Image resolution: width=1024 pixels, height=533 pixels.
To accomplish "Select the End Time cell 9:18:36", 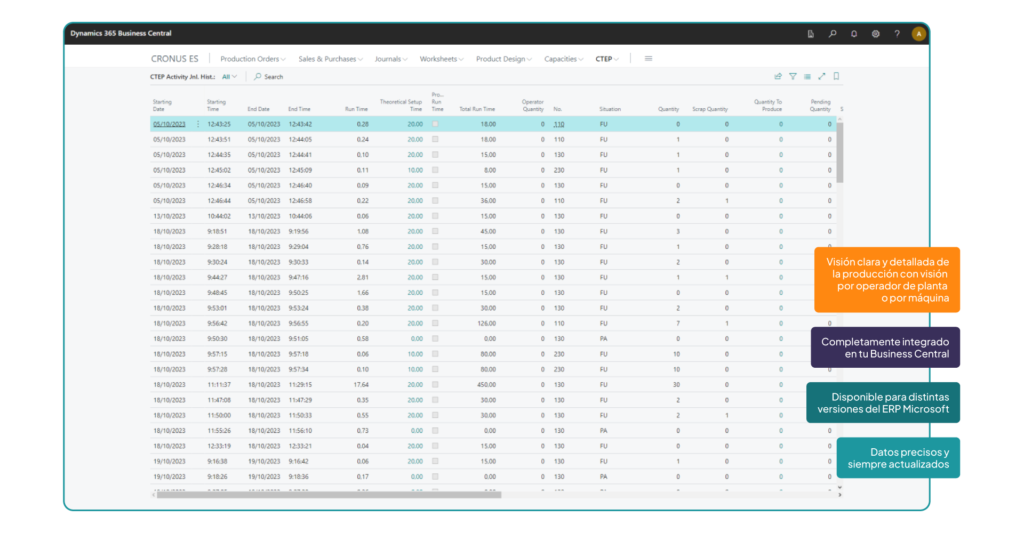I will click(299, 477).
